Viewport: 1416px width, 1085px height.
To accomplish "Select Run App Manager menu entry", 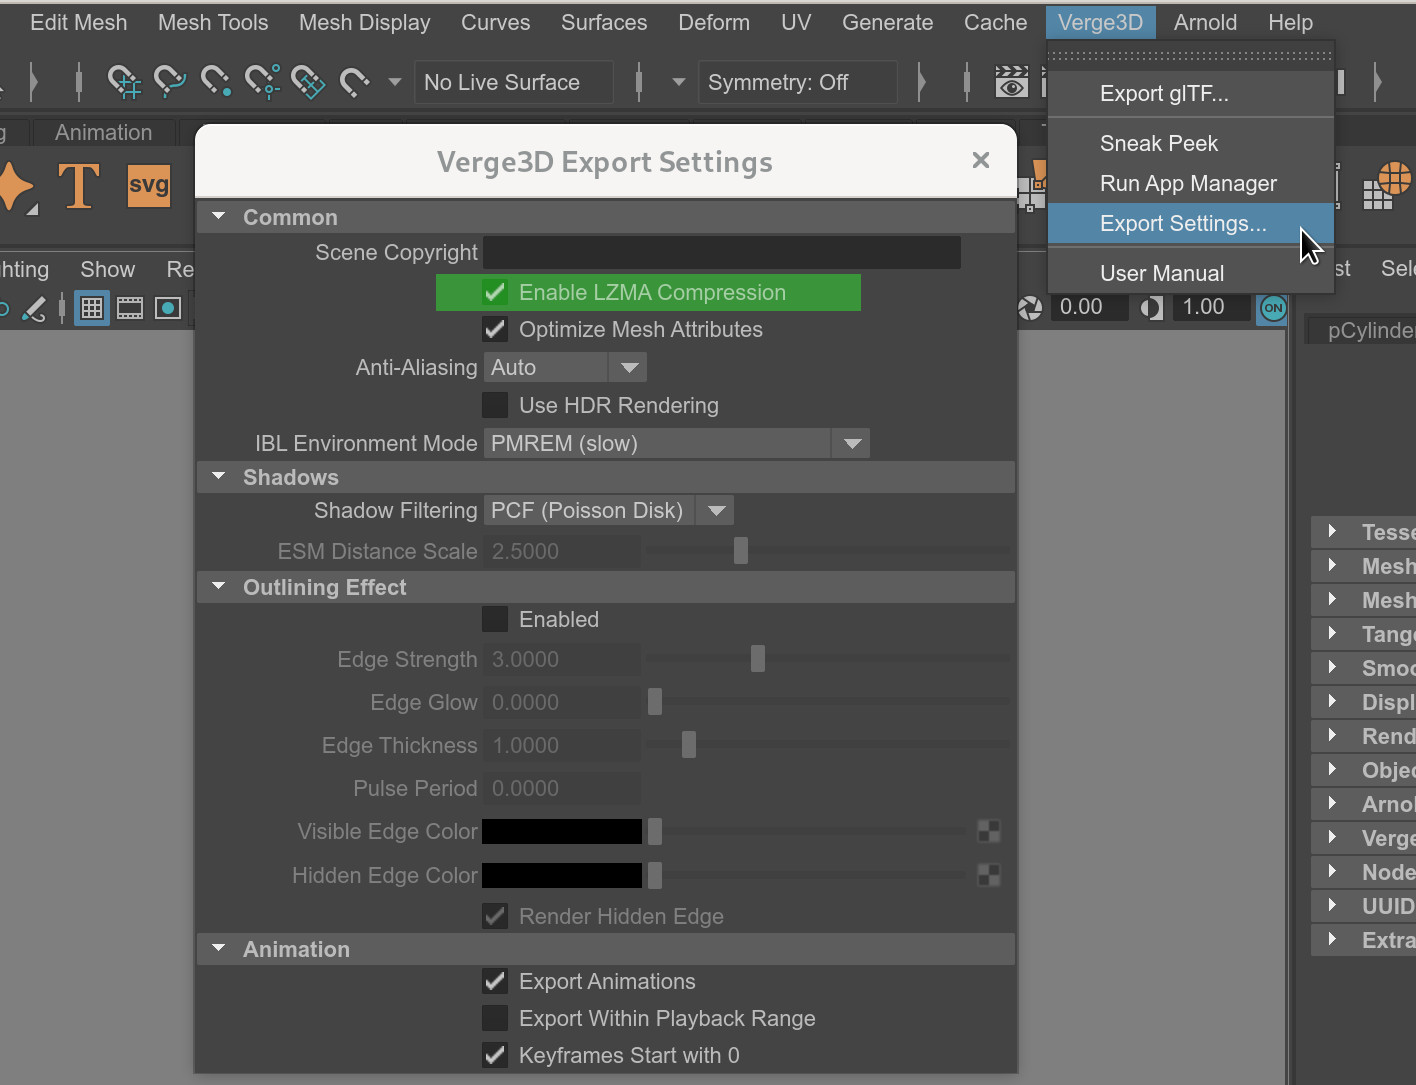I will 1191,183.
